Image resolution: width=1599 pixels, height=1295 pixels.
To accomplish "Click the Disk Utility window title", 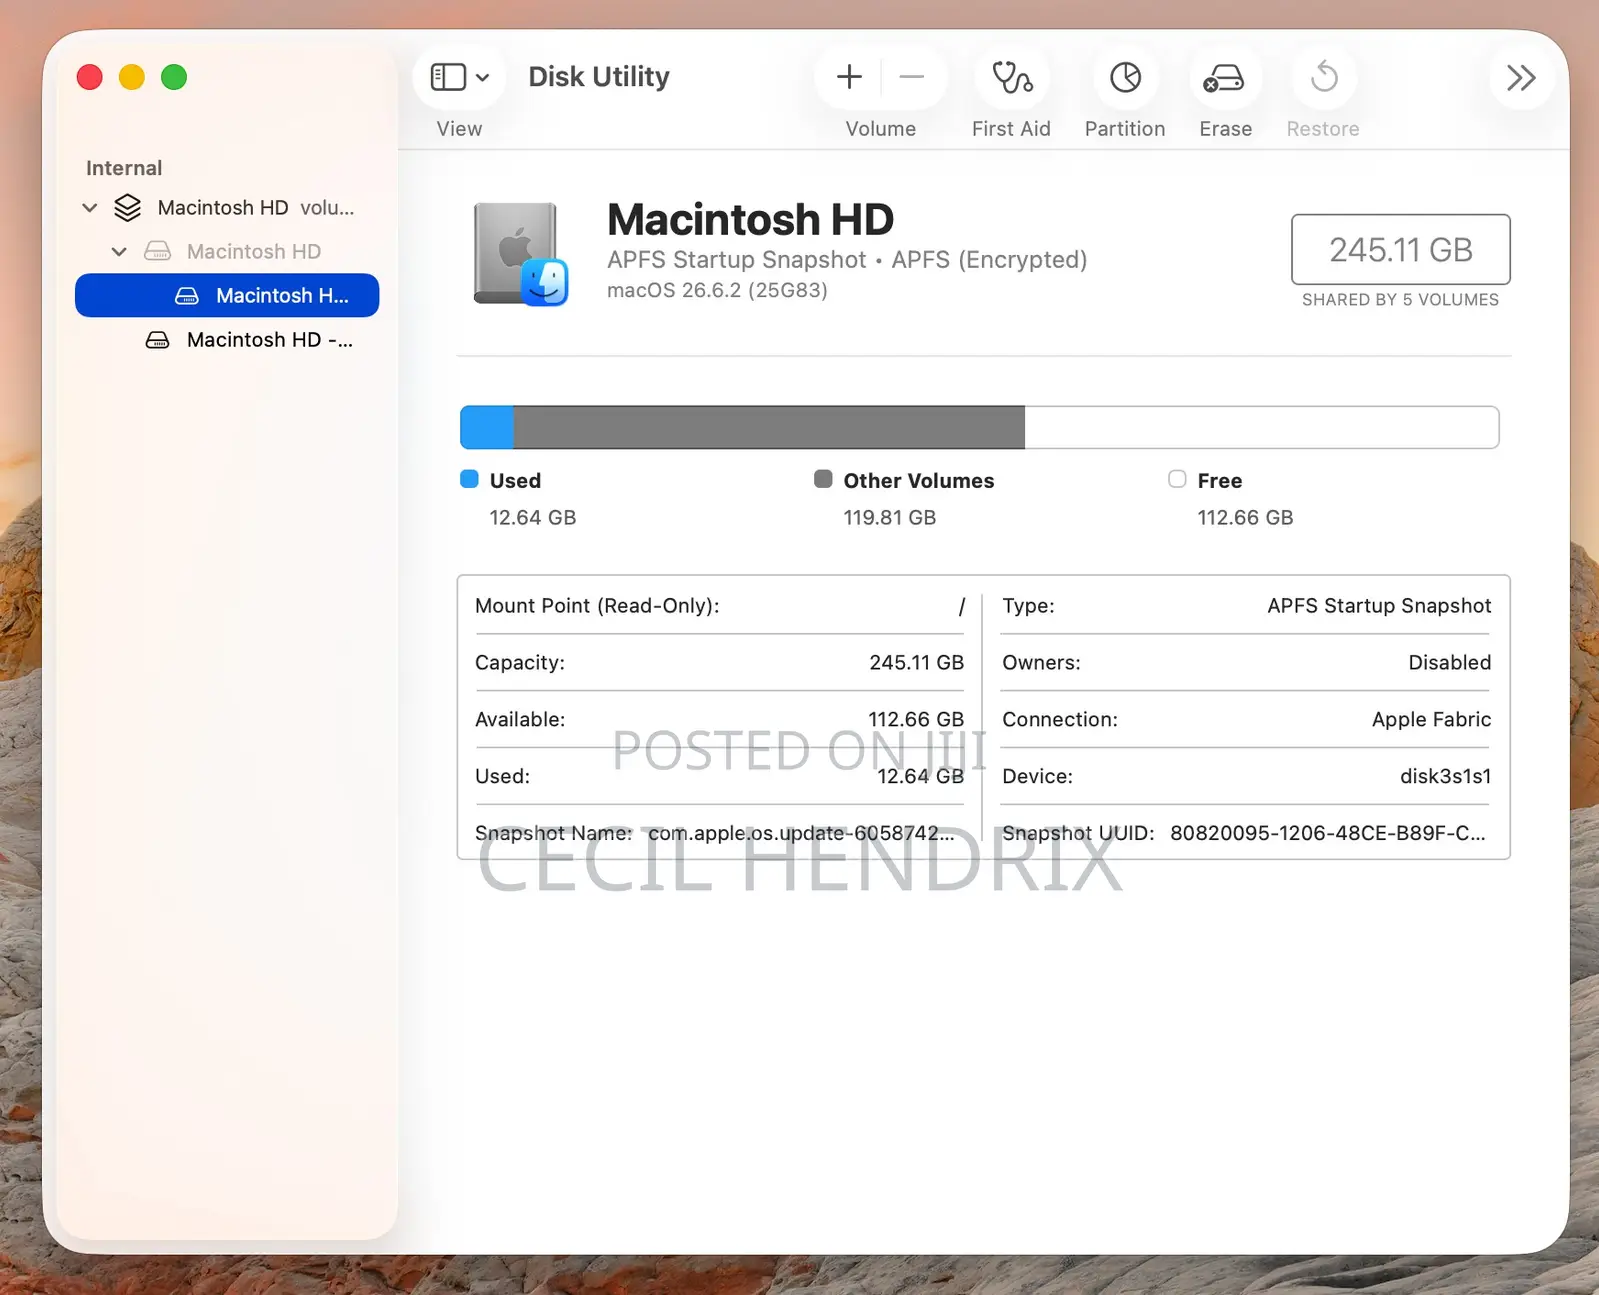I will 599,77.
